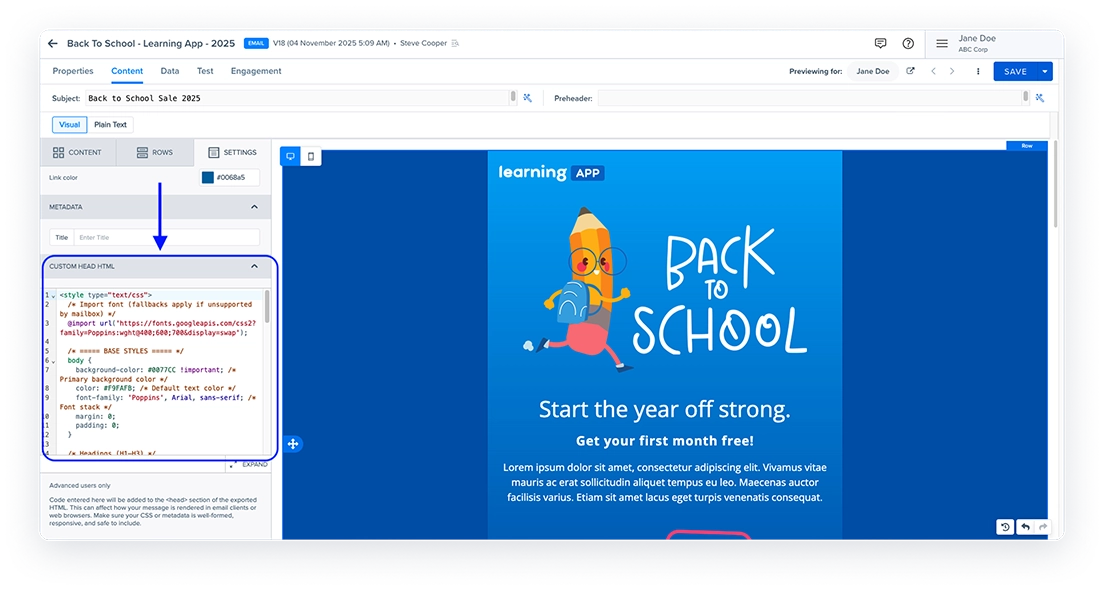The width and height of the screenshot is (1104, 590).
Task: Switch to desktop preview mode
Action: (291, 157)
